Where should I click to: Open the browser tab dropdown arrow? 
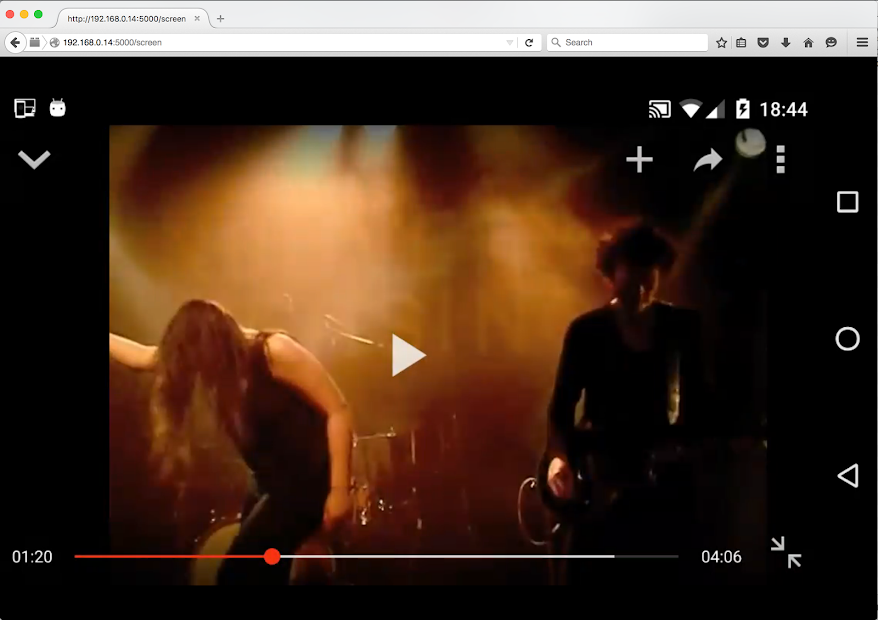point(510,42)
